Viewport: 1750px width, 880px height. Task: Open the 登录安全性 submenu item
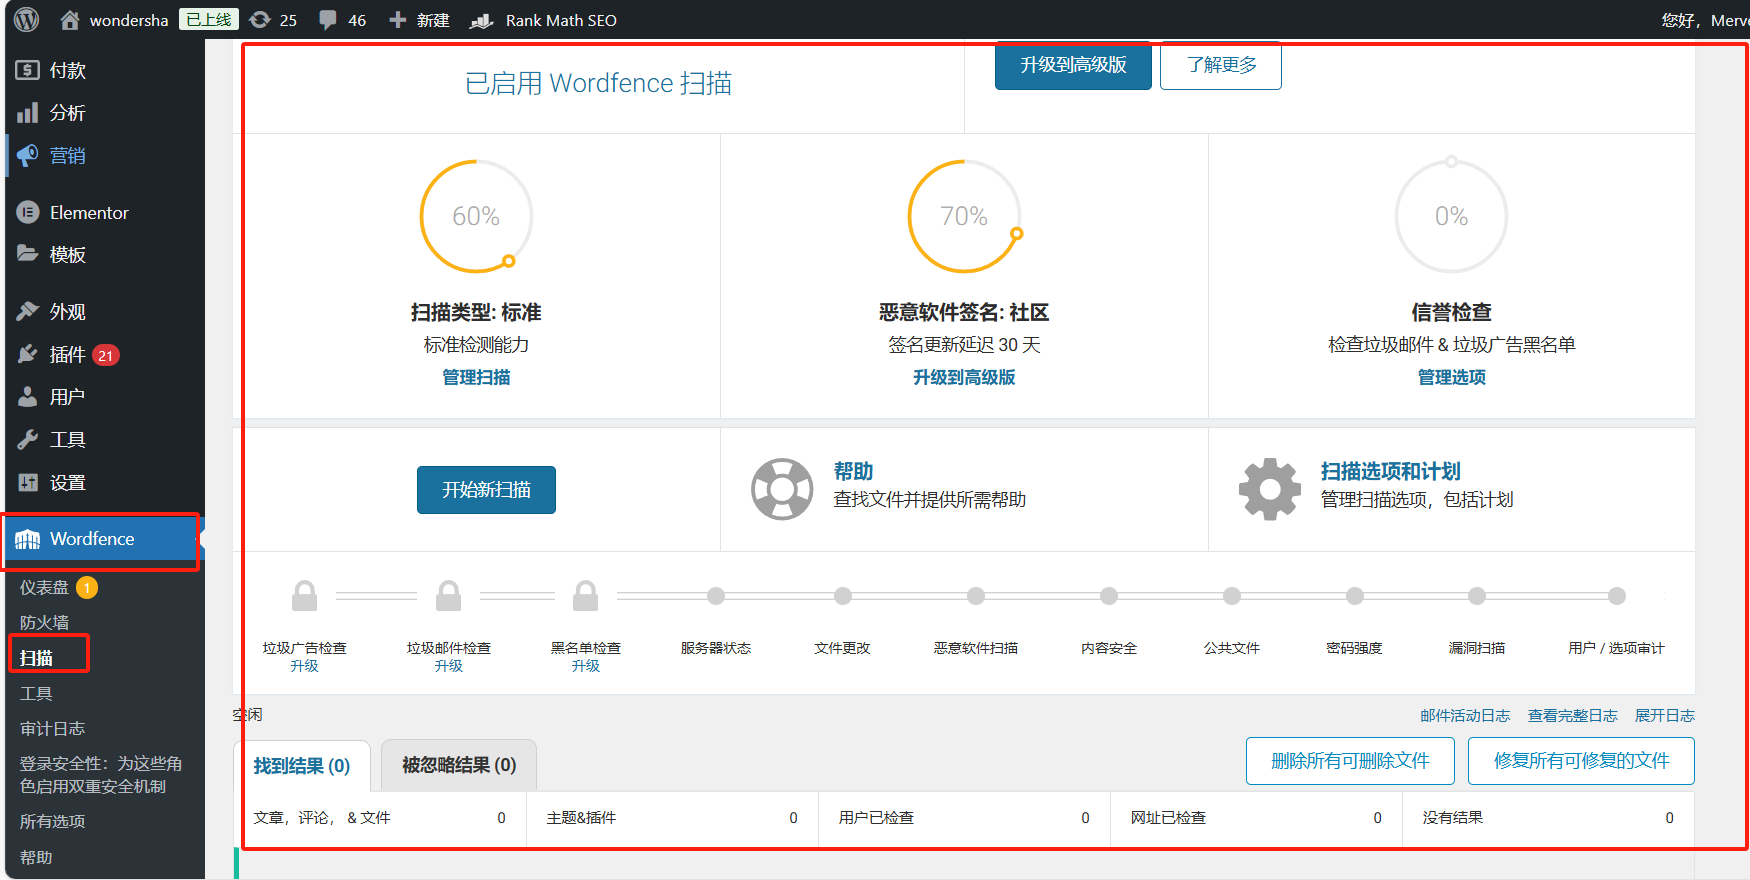(101, 775)
